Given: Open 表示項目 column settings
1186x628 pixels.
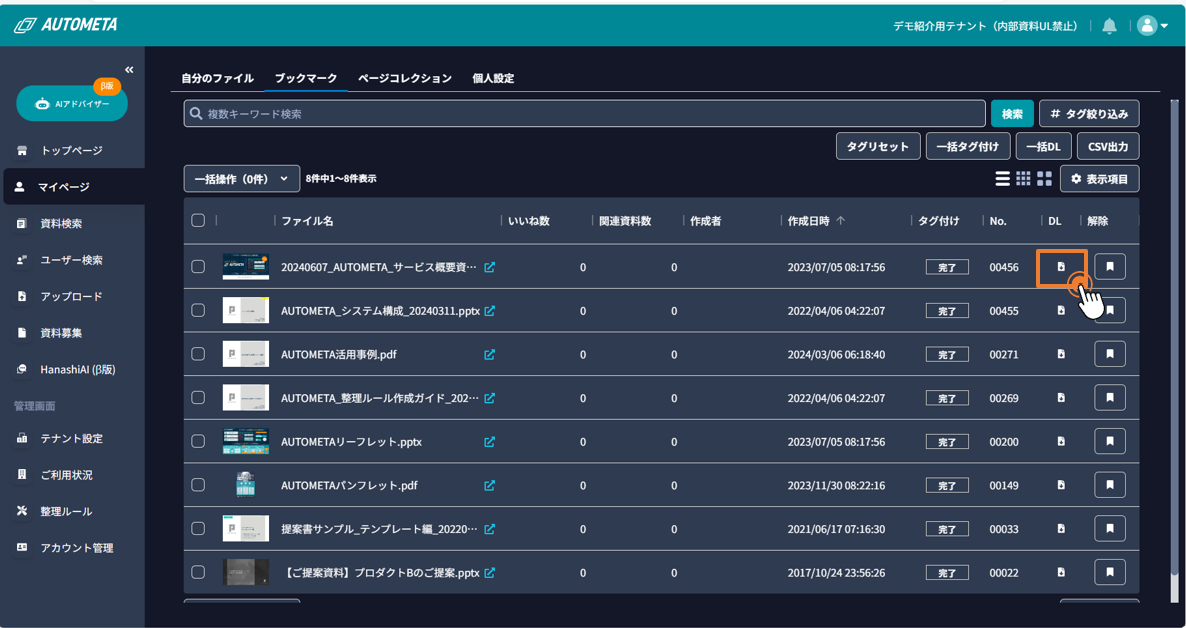Looking at the screenshot, I should pos(1100,179).
